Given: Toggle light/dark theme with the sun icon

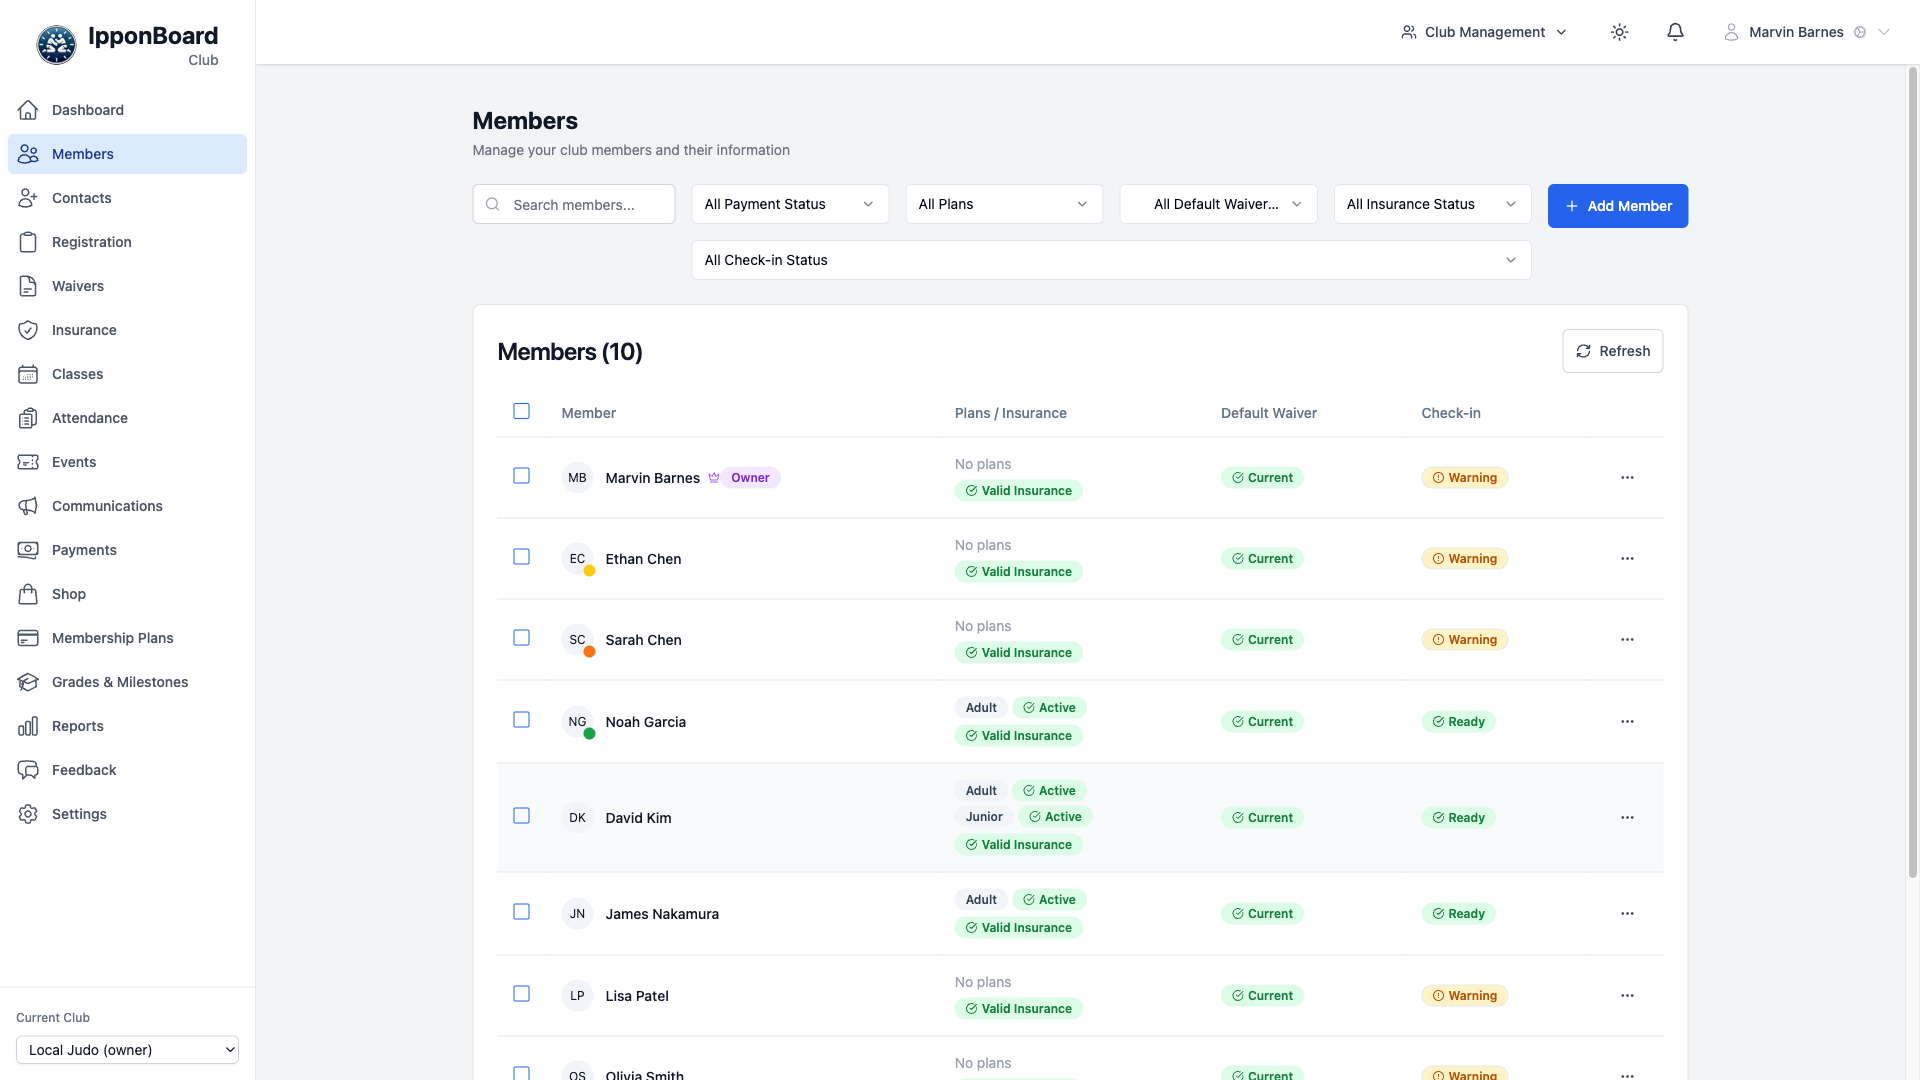Looking at the screenshot, I should 1620,32.
